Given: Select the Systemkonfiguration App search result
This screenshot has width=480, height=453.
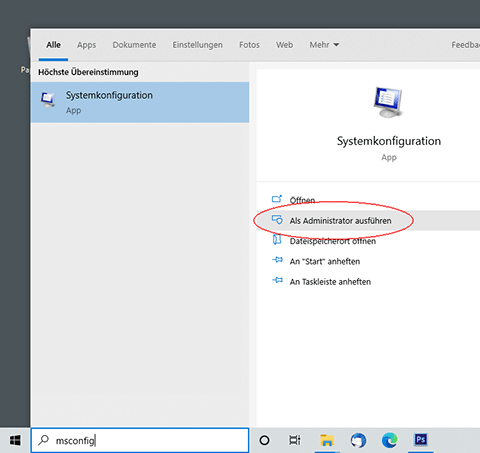Looking at the screenshot, I should tap(140, 102).
